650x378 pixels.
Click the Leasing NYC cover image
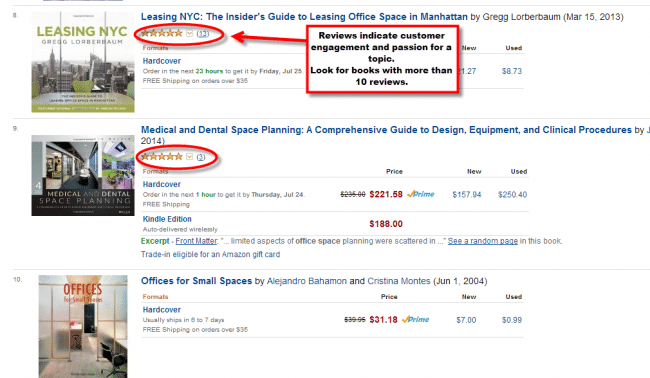[83, 62]
